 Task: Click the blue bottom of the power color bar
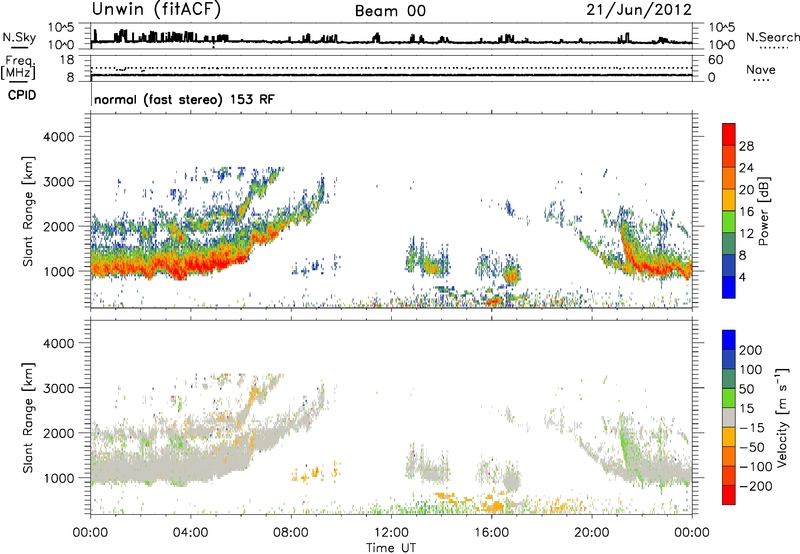point(729,288)
